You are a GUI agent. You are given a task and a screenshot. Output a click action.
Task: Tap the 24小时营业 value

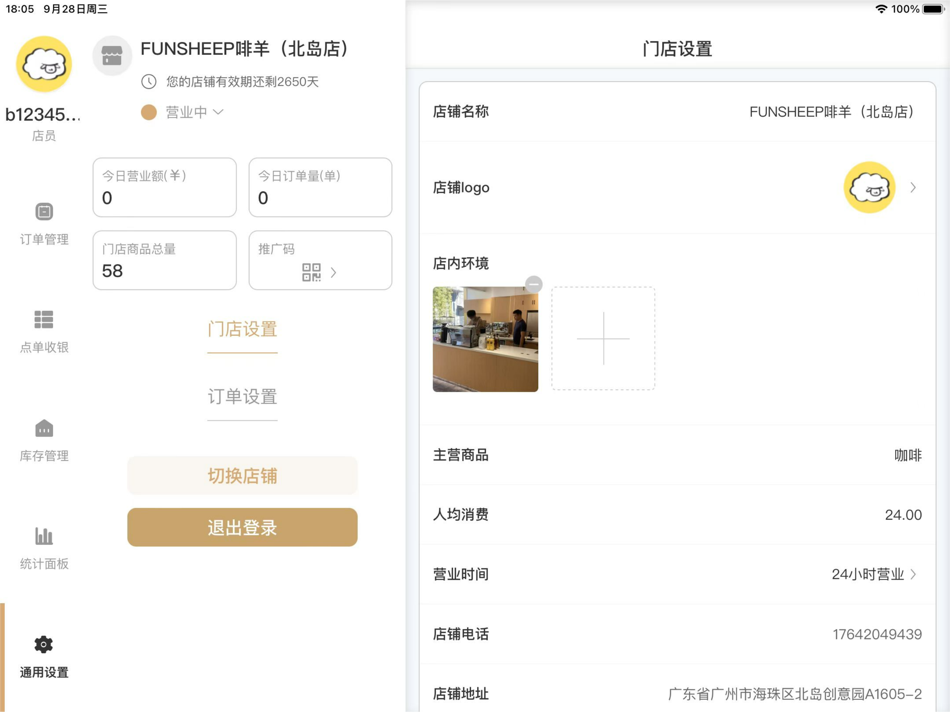(x=868, y=574)
